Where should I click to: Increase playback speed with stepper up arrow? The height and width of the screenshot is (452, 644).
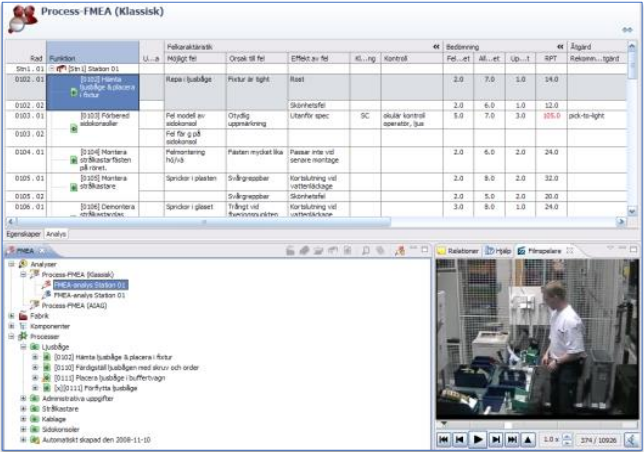tap(567, 435)
